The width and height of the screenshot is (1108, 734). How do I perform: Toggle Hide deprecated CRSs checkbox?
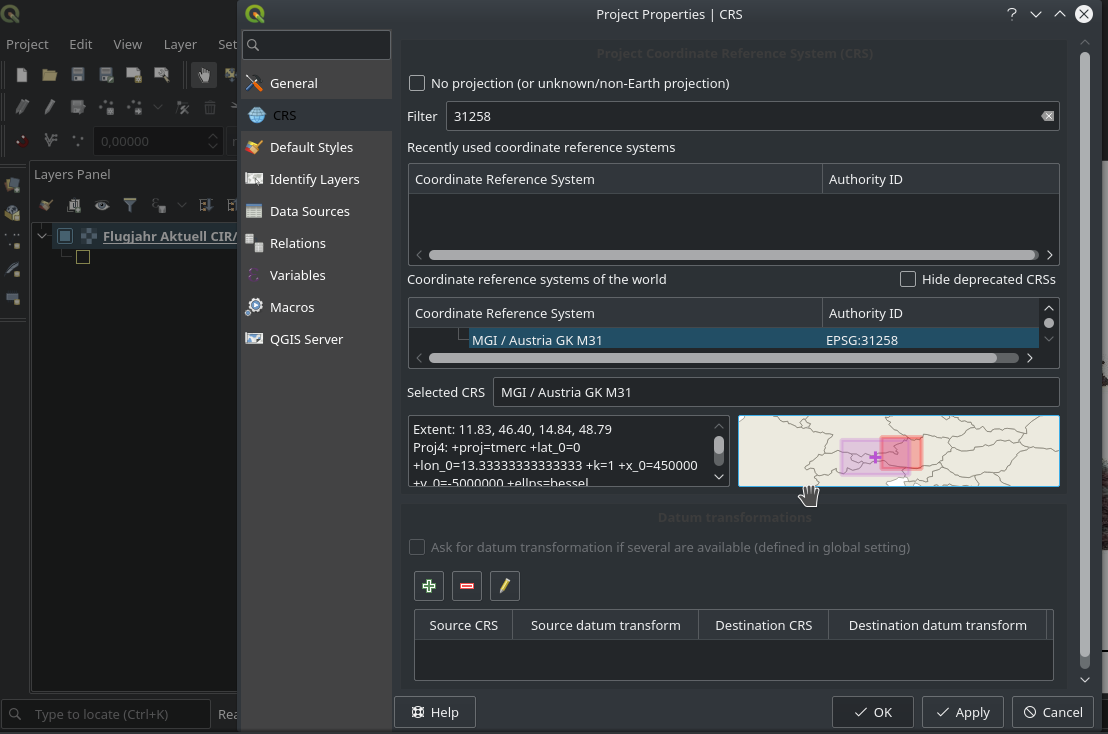point(908,279)
